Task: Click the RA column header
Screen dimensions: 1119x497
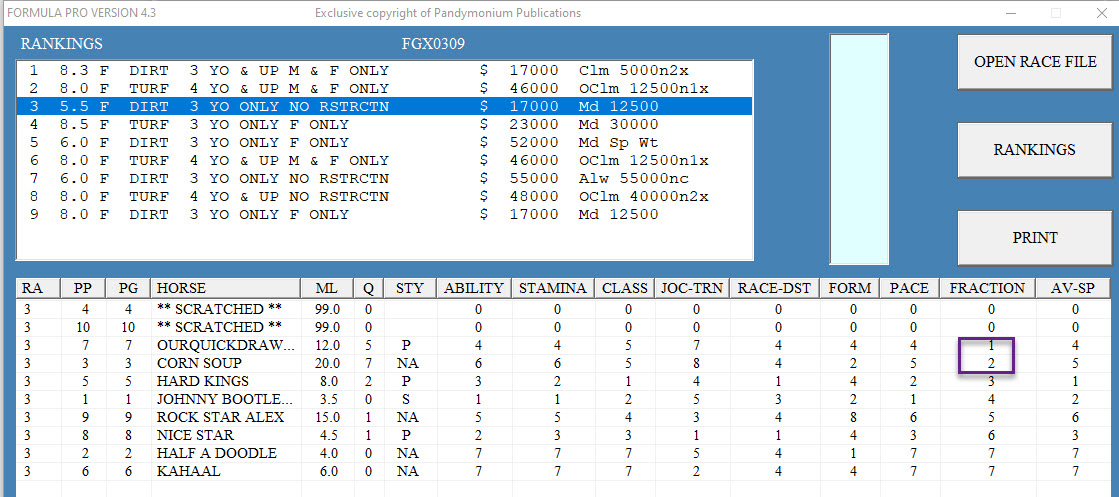Action: tap(39, 288)
